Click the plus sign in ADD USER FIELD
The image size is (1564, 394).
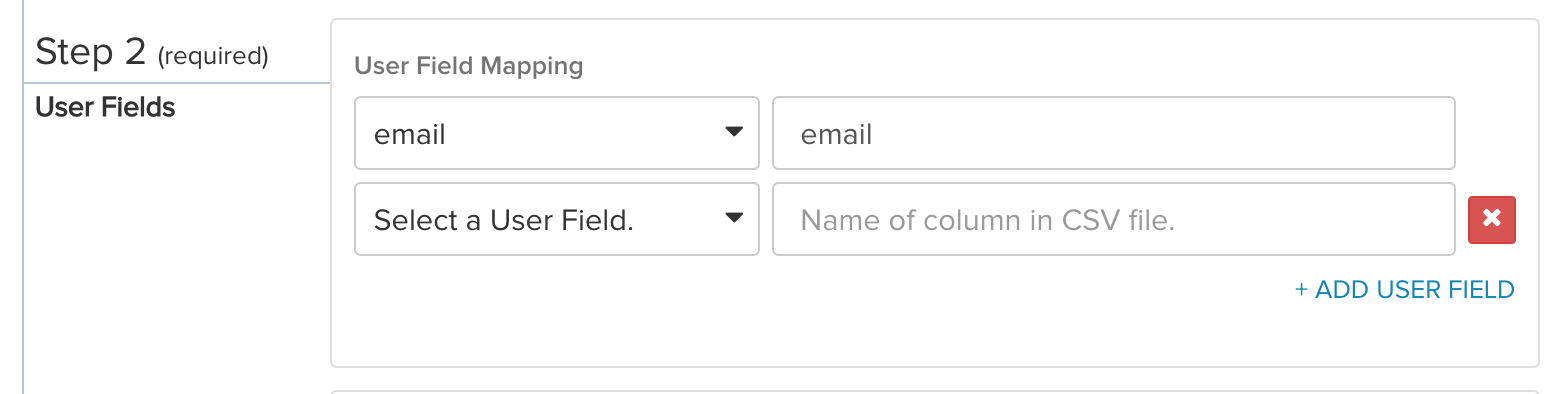[1301, 290]
